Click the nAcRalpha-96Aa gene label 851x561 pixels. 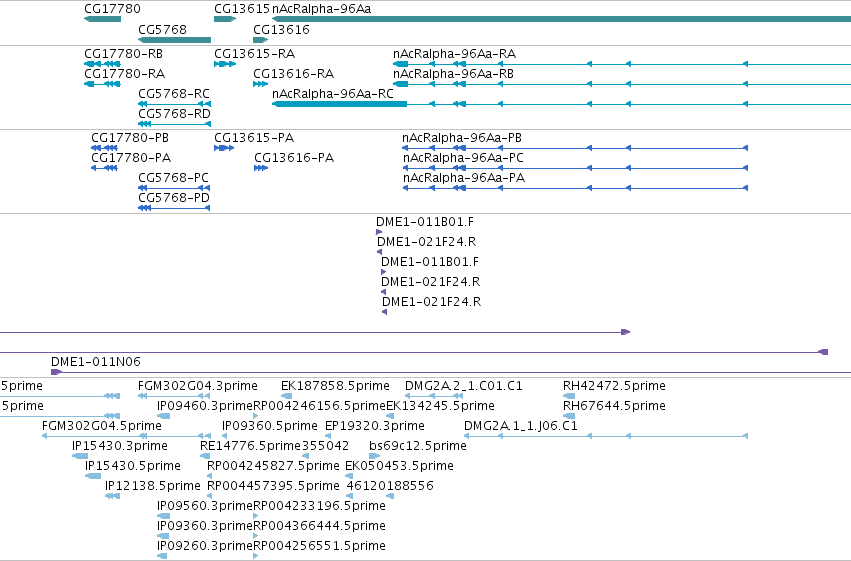pos(321,9)
